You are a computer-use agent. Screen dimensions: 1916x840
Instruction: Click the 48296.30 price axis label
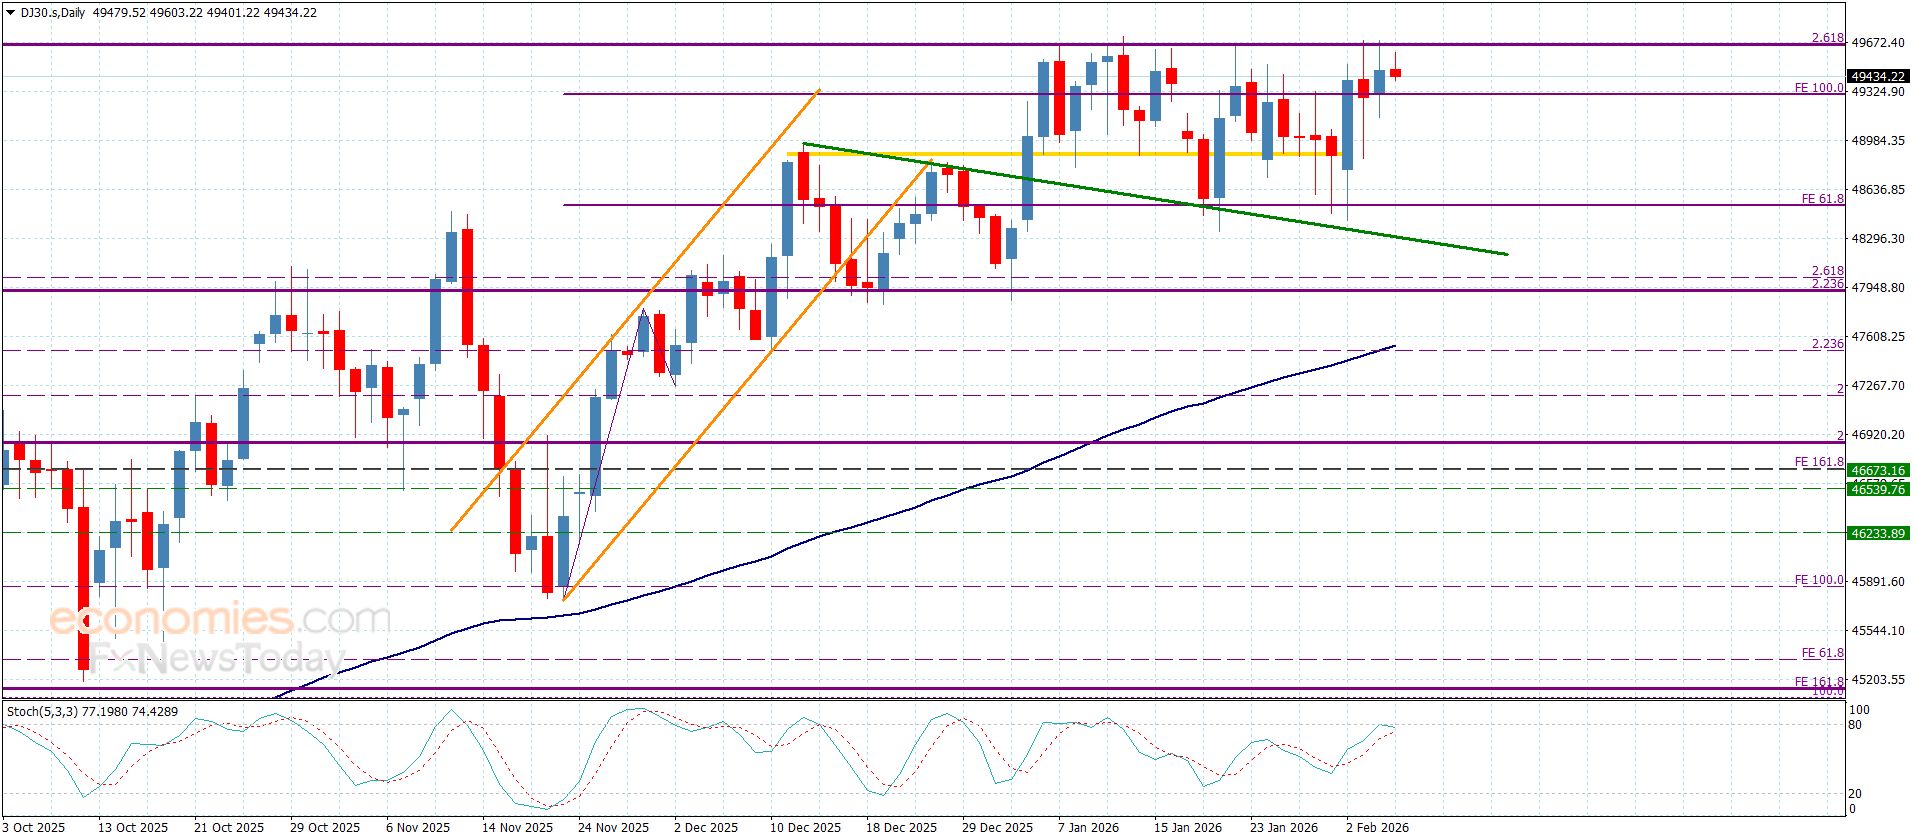coord(1878,239)
